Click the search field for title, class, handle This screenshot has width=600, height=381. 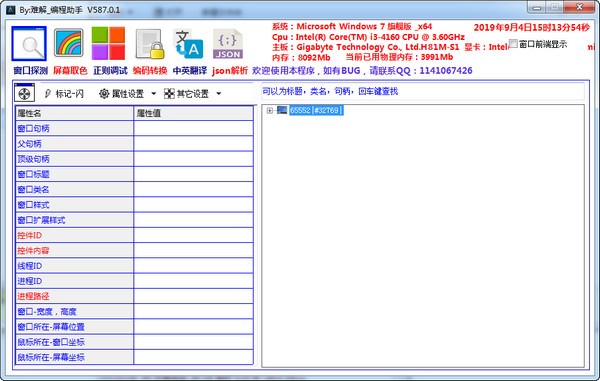(x=422, y=91)
